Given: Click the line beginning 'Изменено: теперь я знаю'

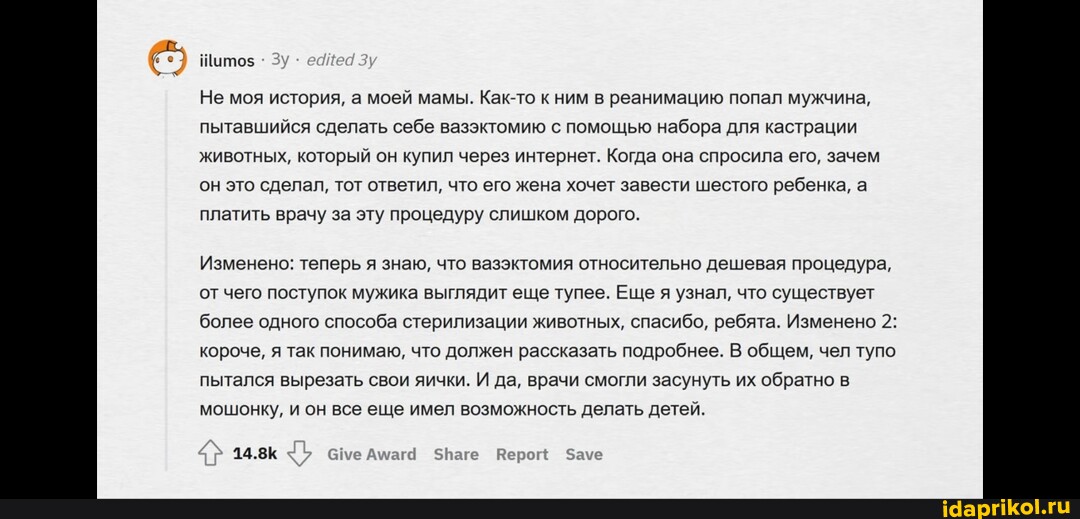Looking at the screenshot, I should coord(546,265).
